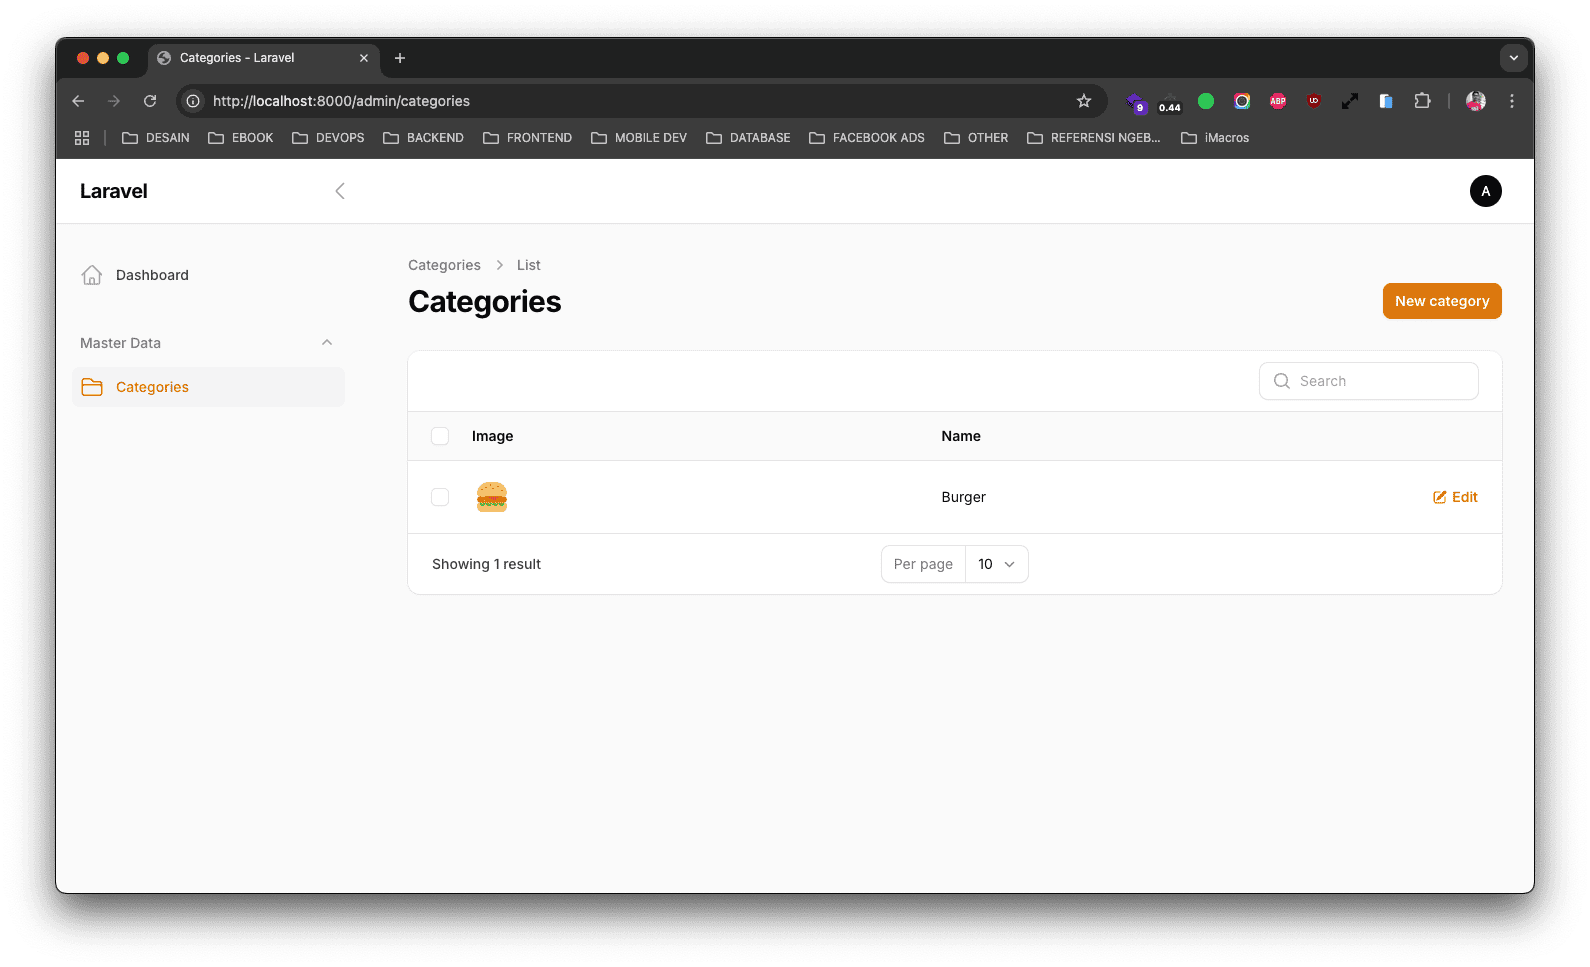Open the BACKEND bookmarks folder

click(x=424, y=138)
